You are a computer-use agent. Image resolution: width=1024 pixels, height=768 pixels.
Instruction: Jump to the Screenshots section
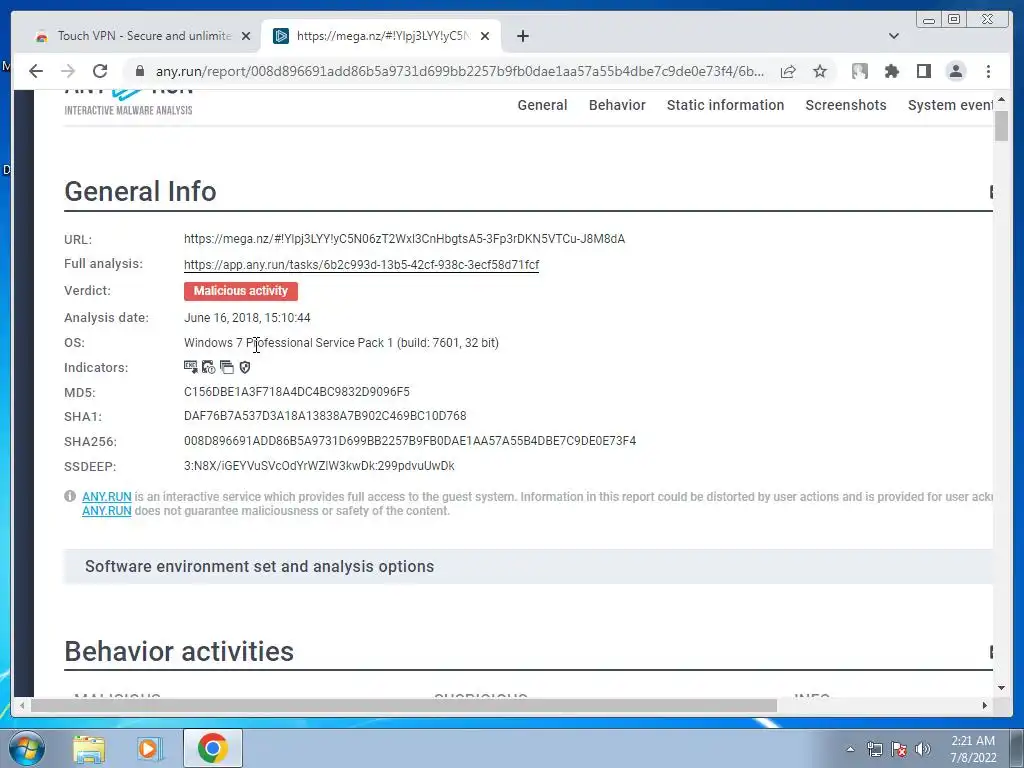click(x=846, y=105)
